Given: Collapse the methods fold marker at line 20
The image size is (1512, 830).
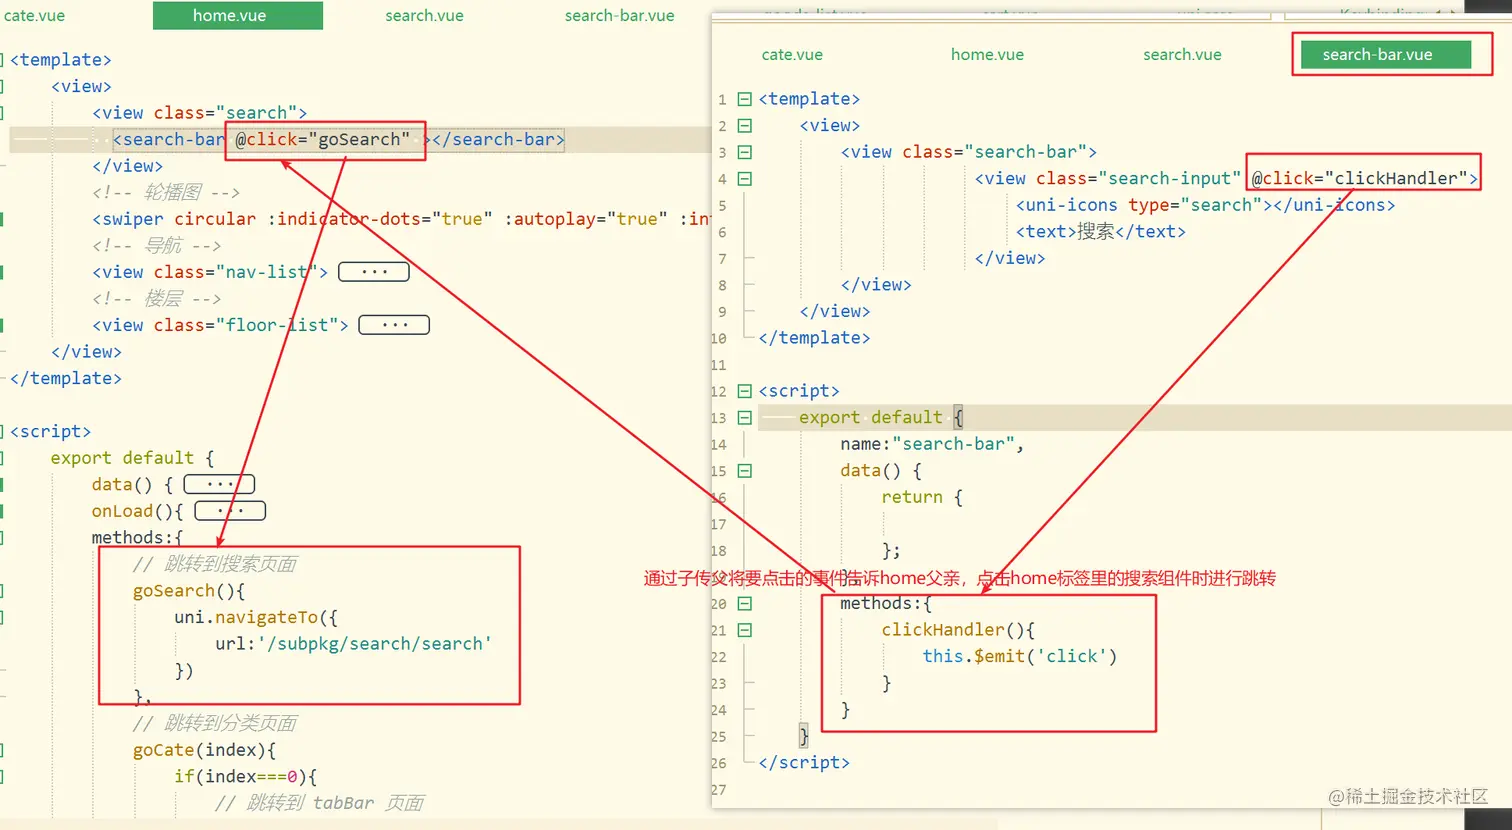Looking at the screenshot, I should (744, 604).
